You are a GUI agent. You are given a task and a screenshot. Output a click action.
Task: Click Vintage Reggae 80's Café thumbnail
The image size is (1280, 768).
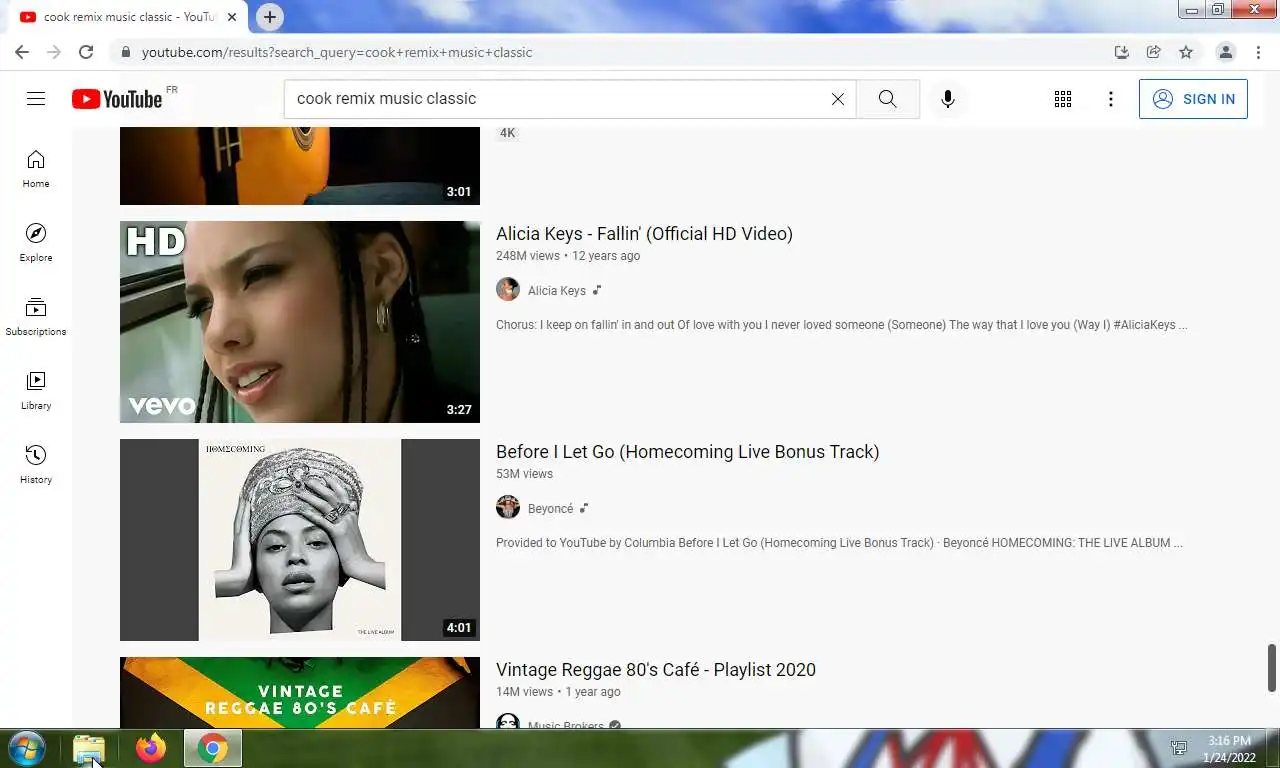click(x=300, y=692)
